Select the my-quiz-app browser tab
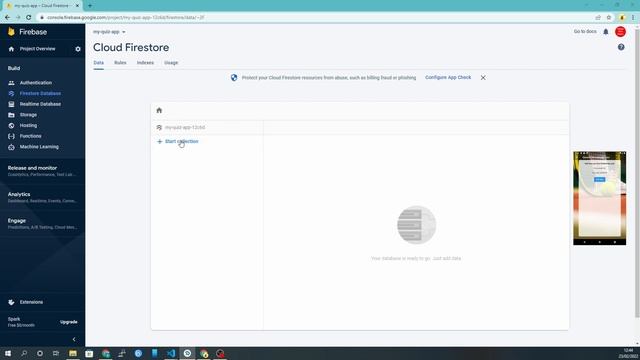Image resolution: width=640 pixels, height=360 pixels. coord(42,6)
